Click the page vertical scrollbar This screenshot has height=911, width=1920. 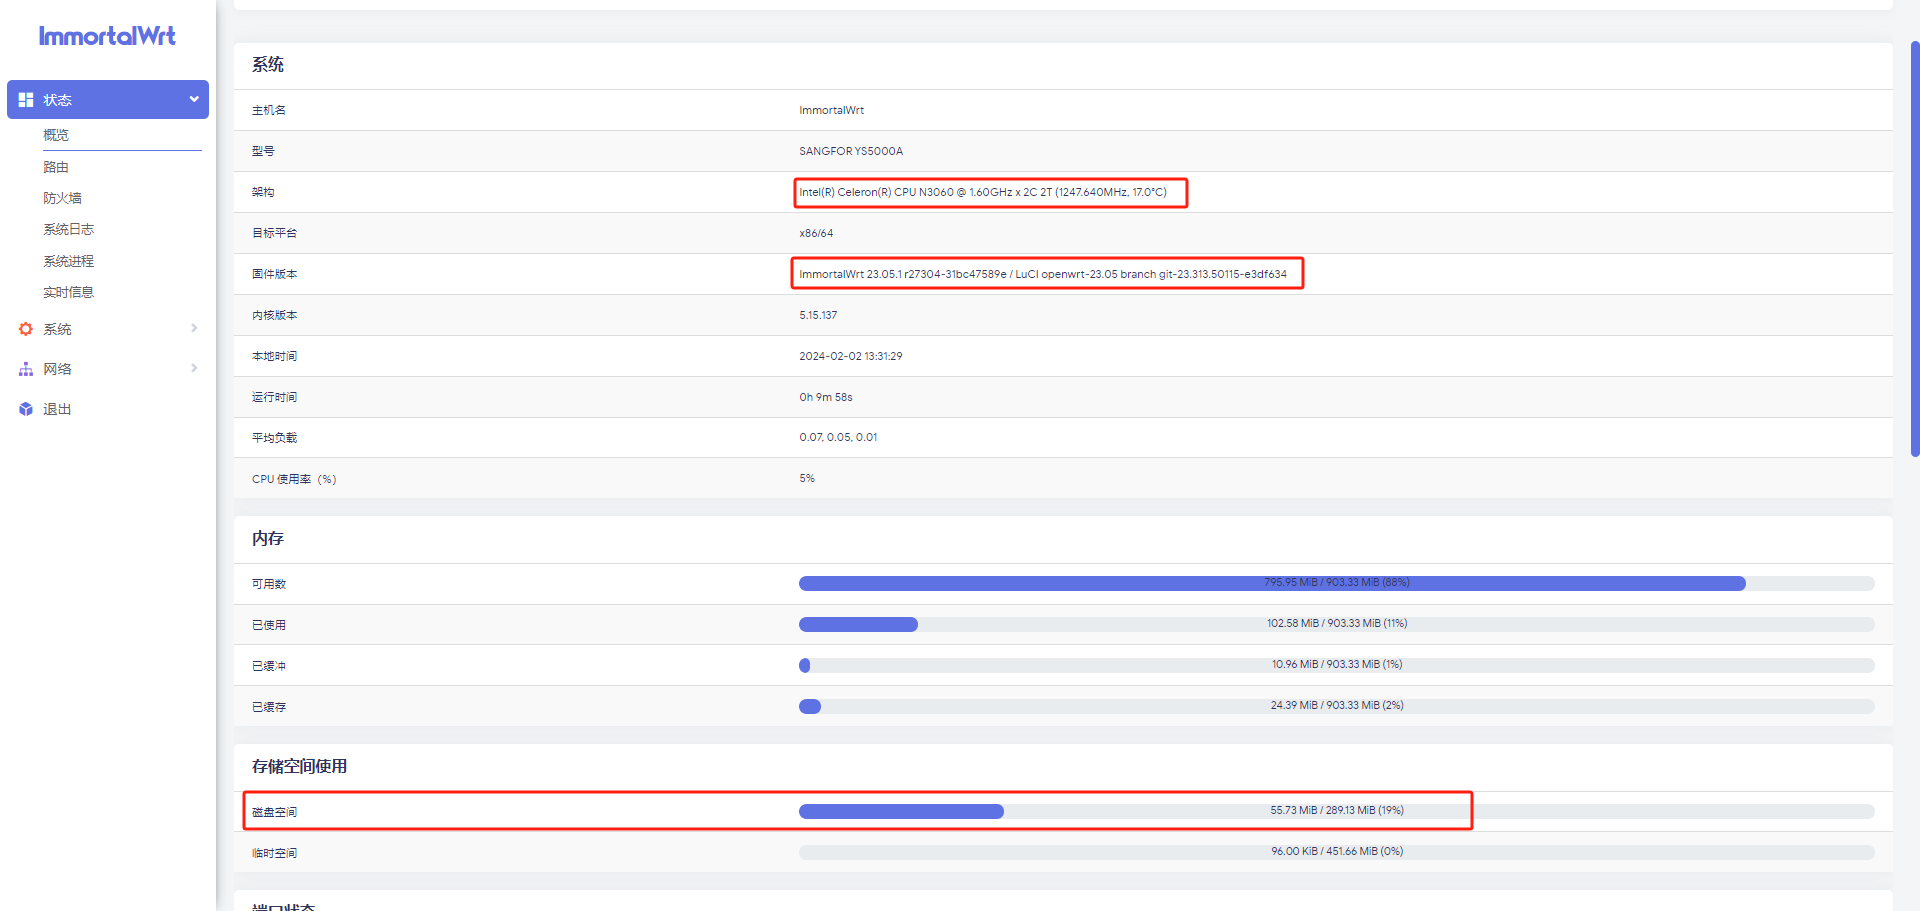click(x=1914, y=250)
